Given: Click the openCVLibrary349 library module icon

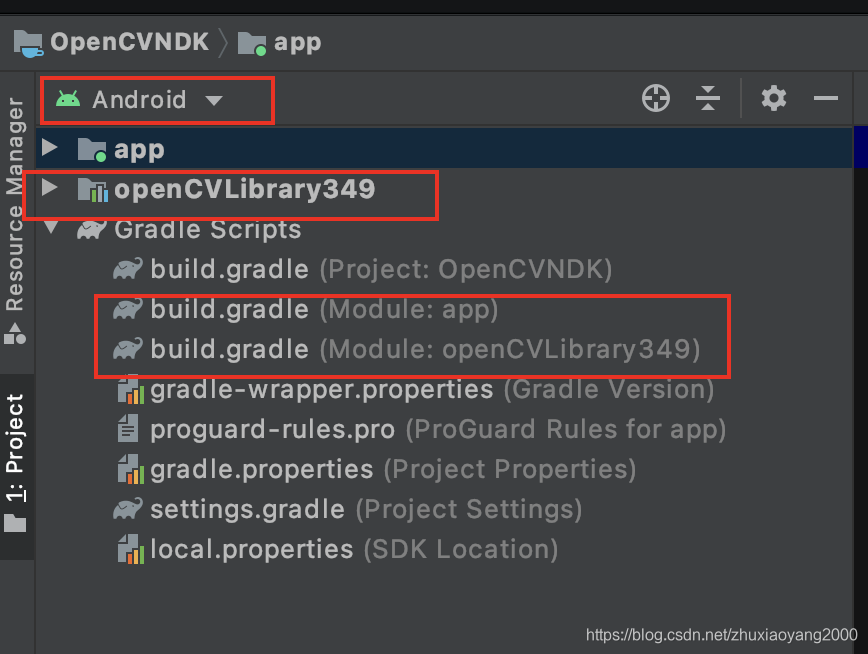Looking at the screenshot, I should coord(92,189).
